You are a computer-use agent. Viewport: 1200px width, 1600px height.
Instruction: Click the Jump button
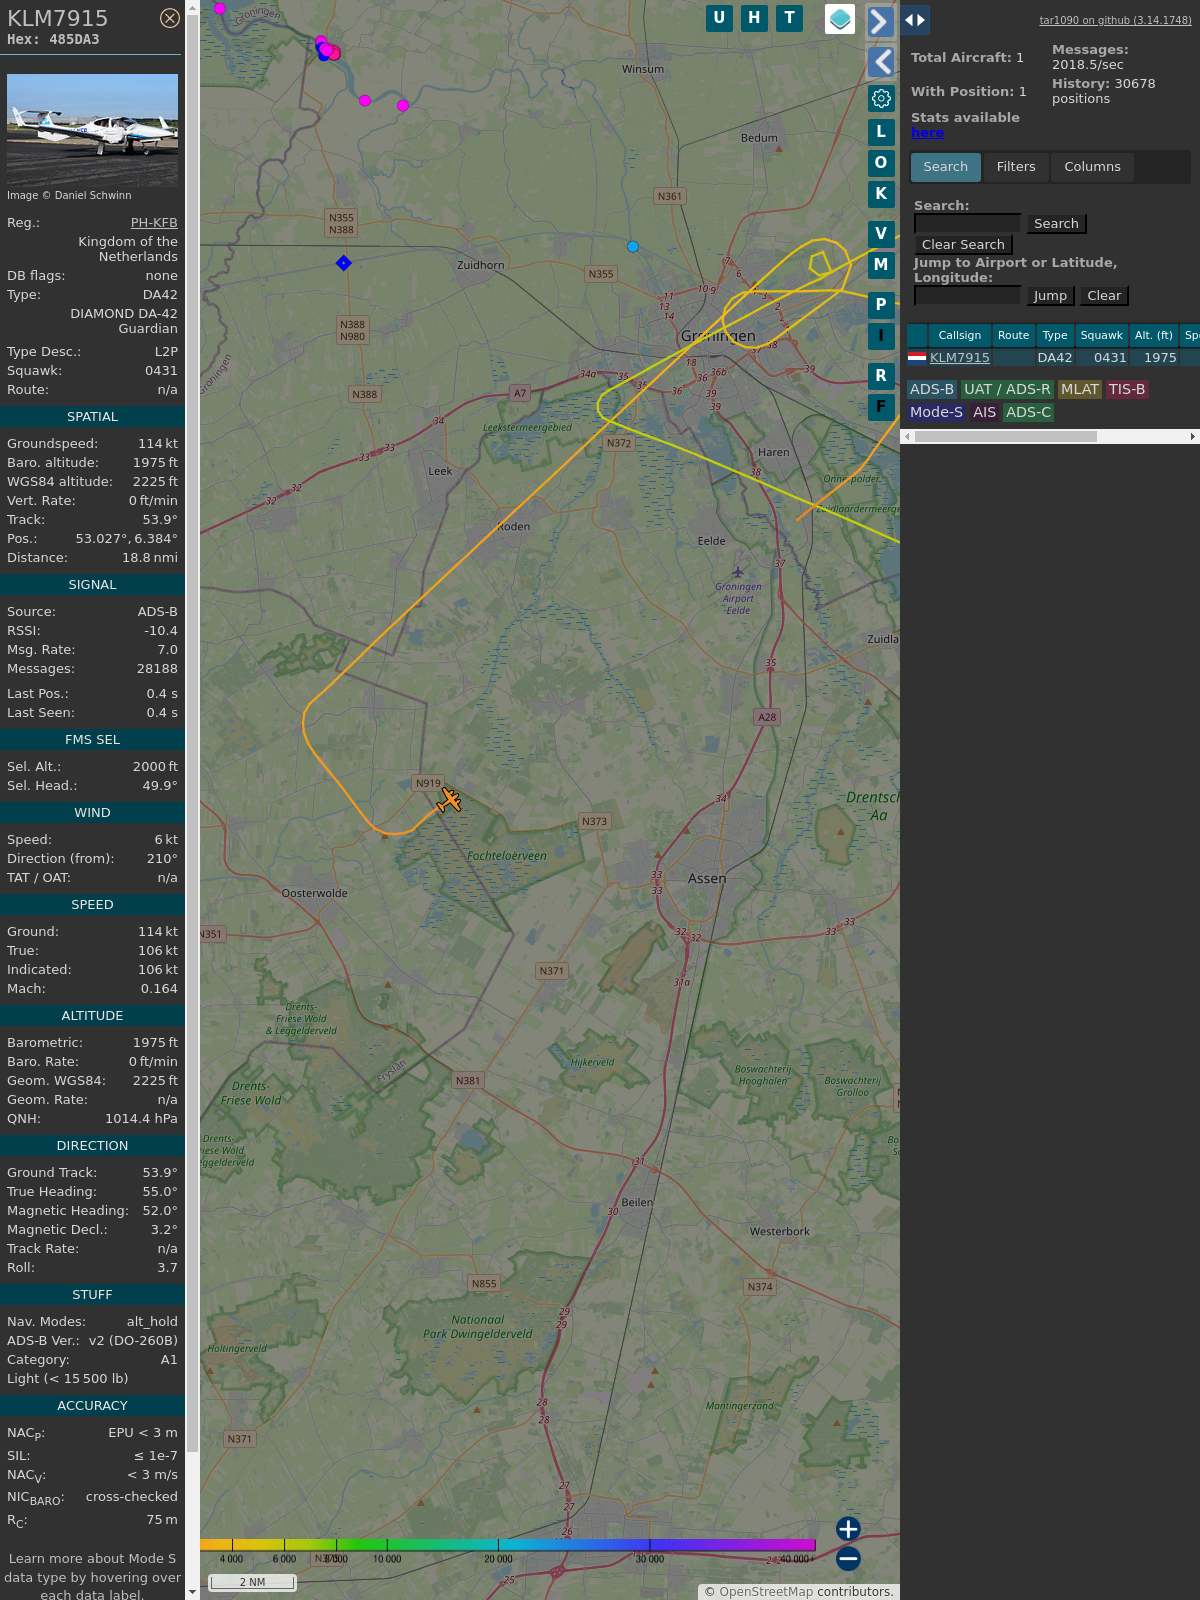[1050, 295]
